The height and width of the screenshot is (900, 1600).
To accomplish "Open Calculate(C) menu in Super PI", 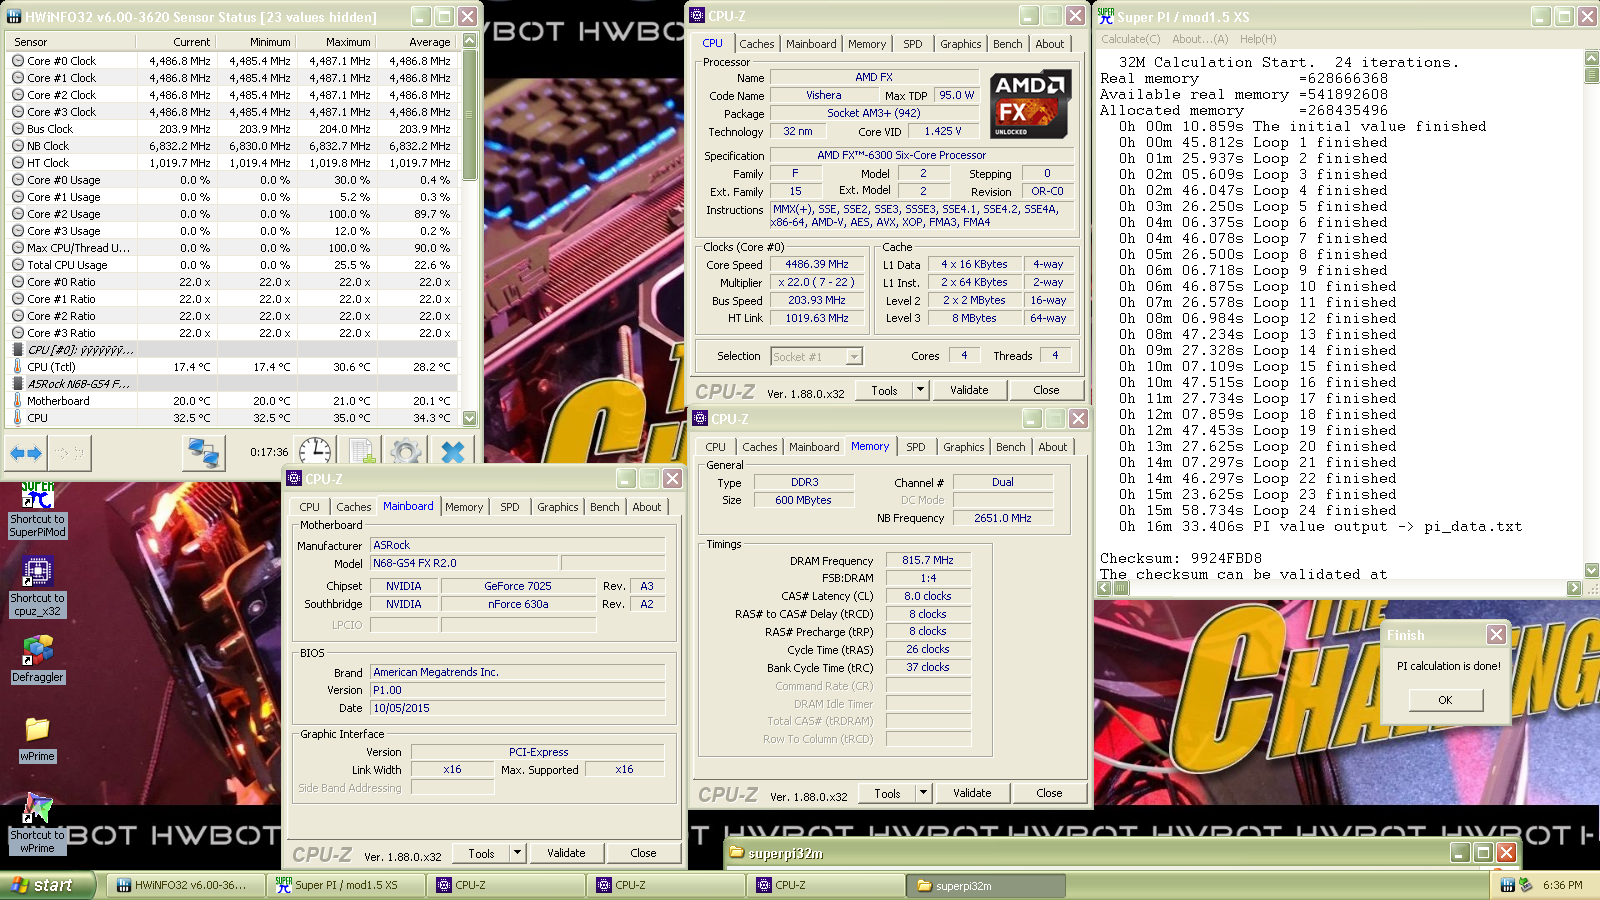I will tap(1130, 39).
